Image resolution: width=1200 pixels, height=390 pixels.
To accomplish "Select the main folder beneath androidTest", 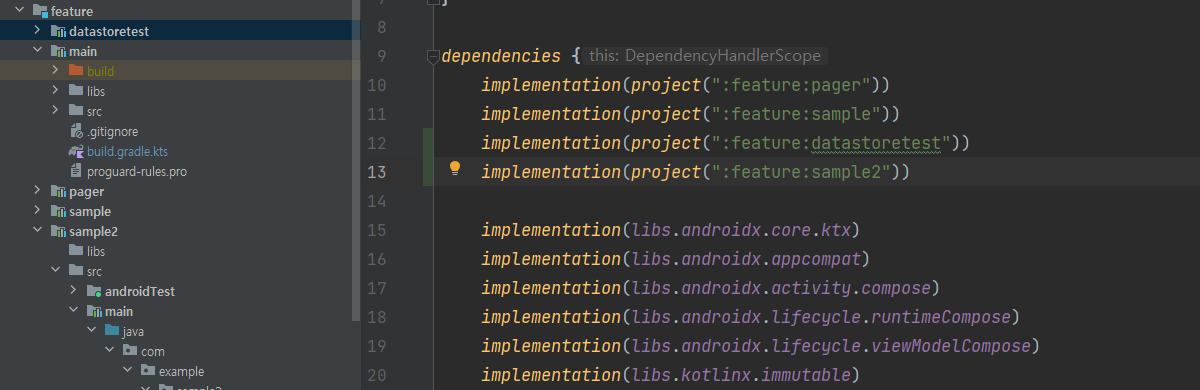I will (x=119, y=311).
